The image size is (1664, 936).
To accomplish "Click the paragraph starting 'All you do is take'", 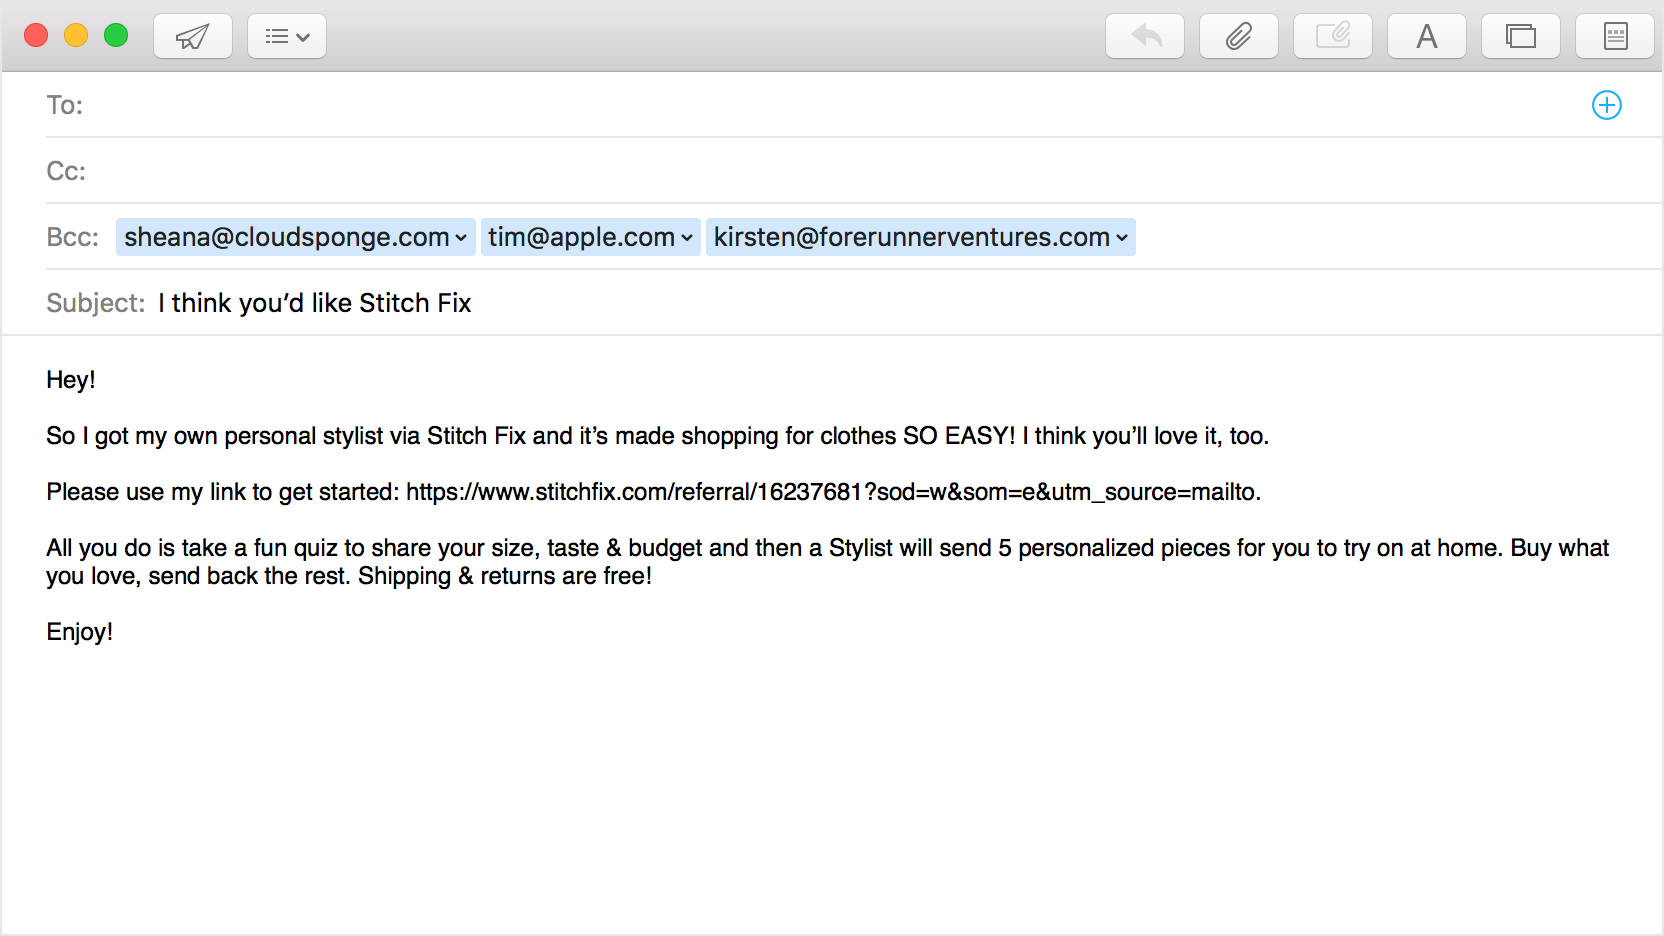I will point(828,562).
